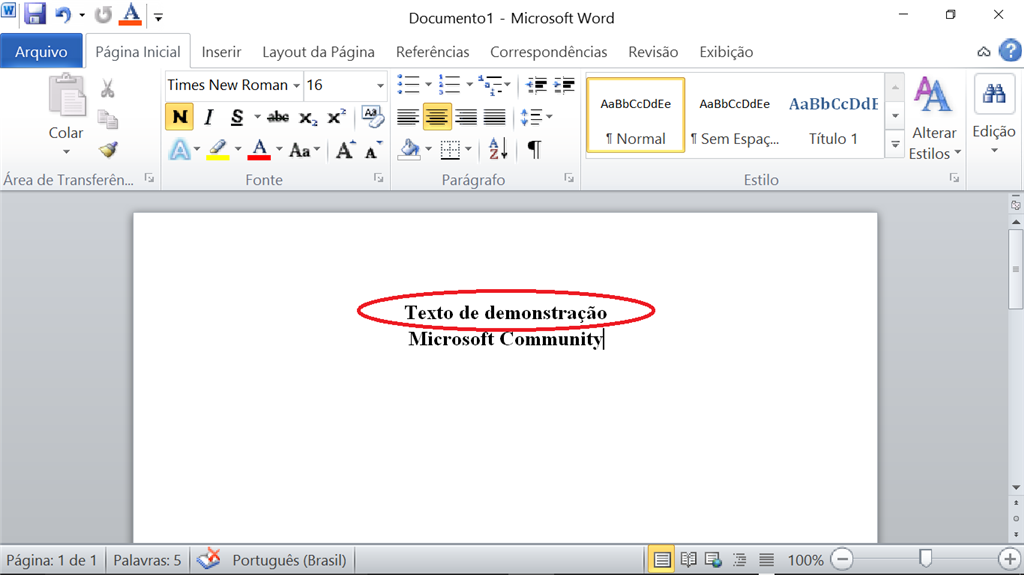Sort text with the A-Z icon

click(498, 150)
